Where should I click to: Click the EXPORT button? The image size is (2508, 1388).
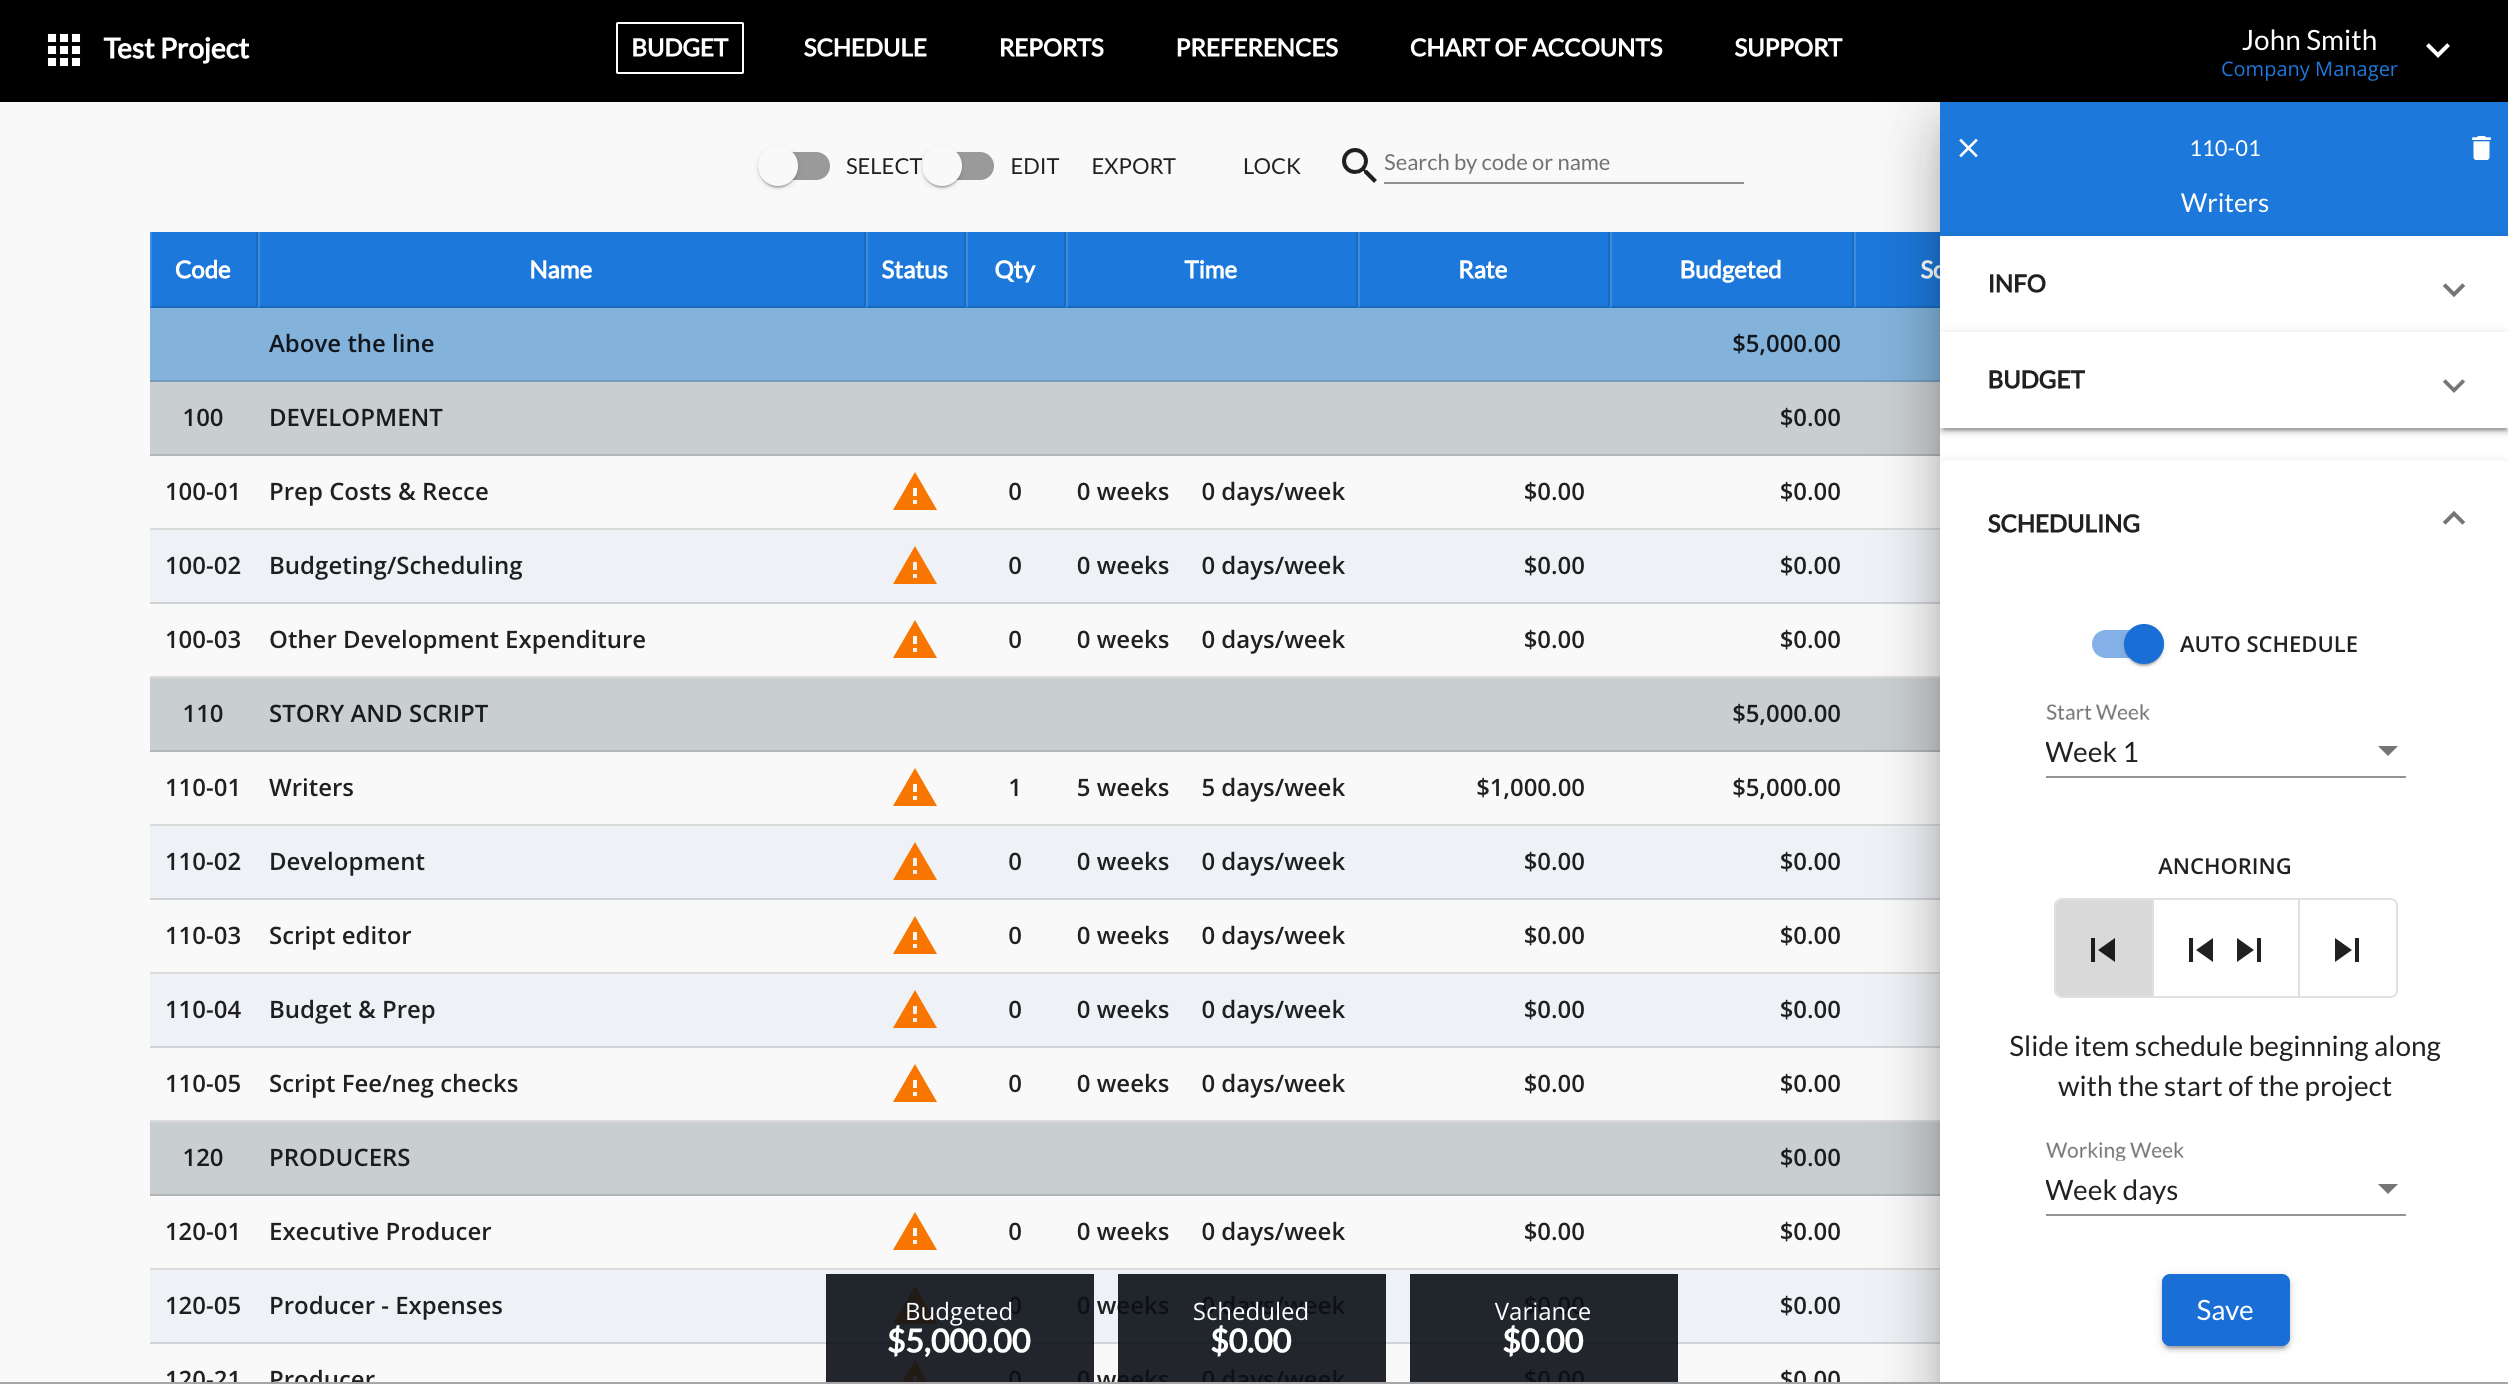pyautogui.click(x=1132, y=166)
